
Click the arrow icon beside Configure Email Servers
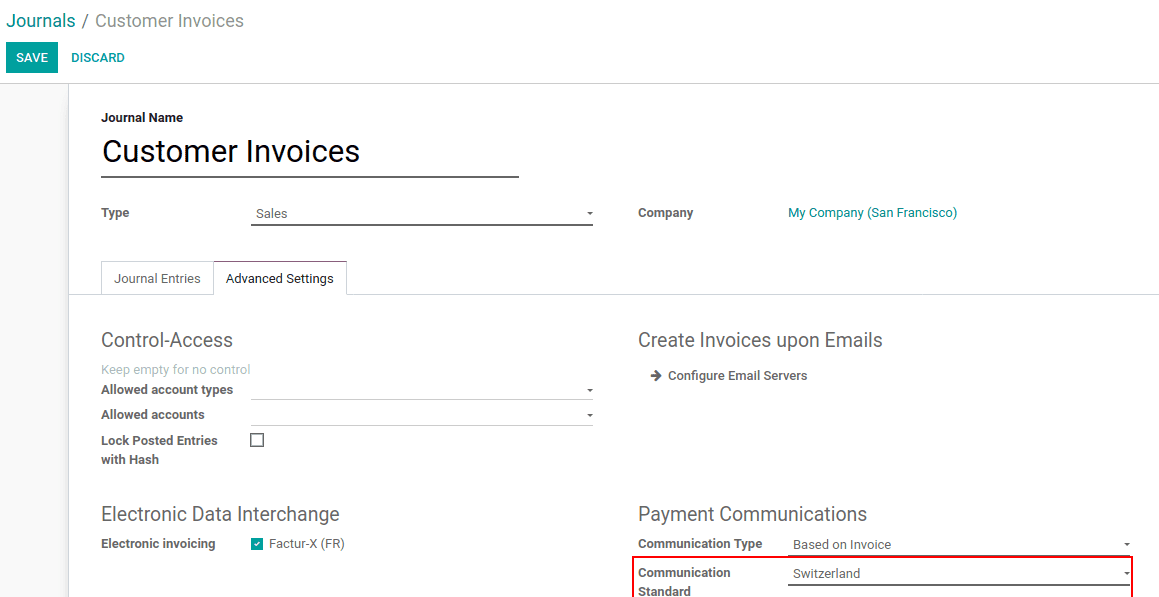coord(656,375)
